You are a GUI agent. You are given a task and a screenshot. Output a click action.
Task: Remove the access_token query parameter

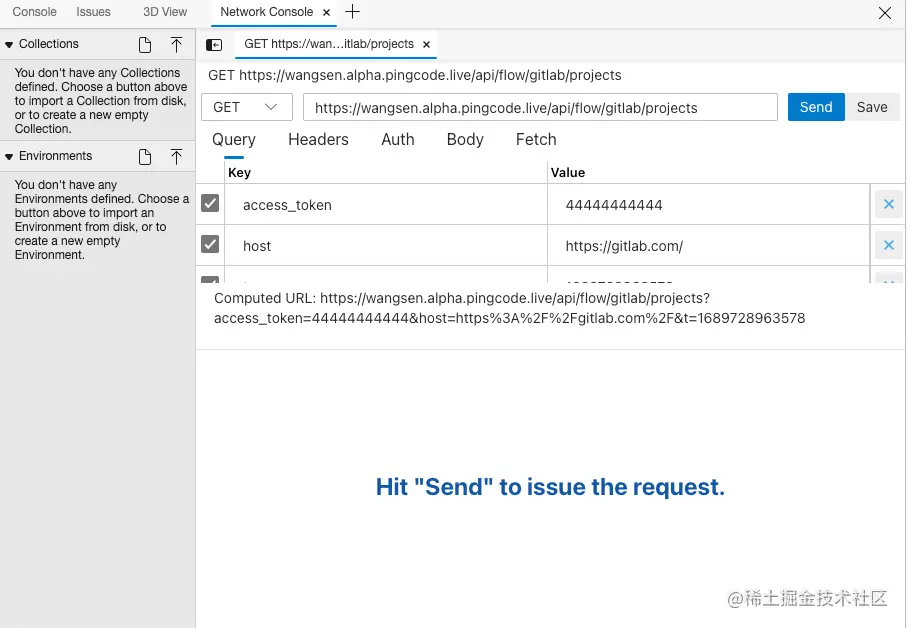pos(889,203)
